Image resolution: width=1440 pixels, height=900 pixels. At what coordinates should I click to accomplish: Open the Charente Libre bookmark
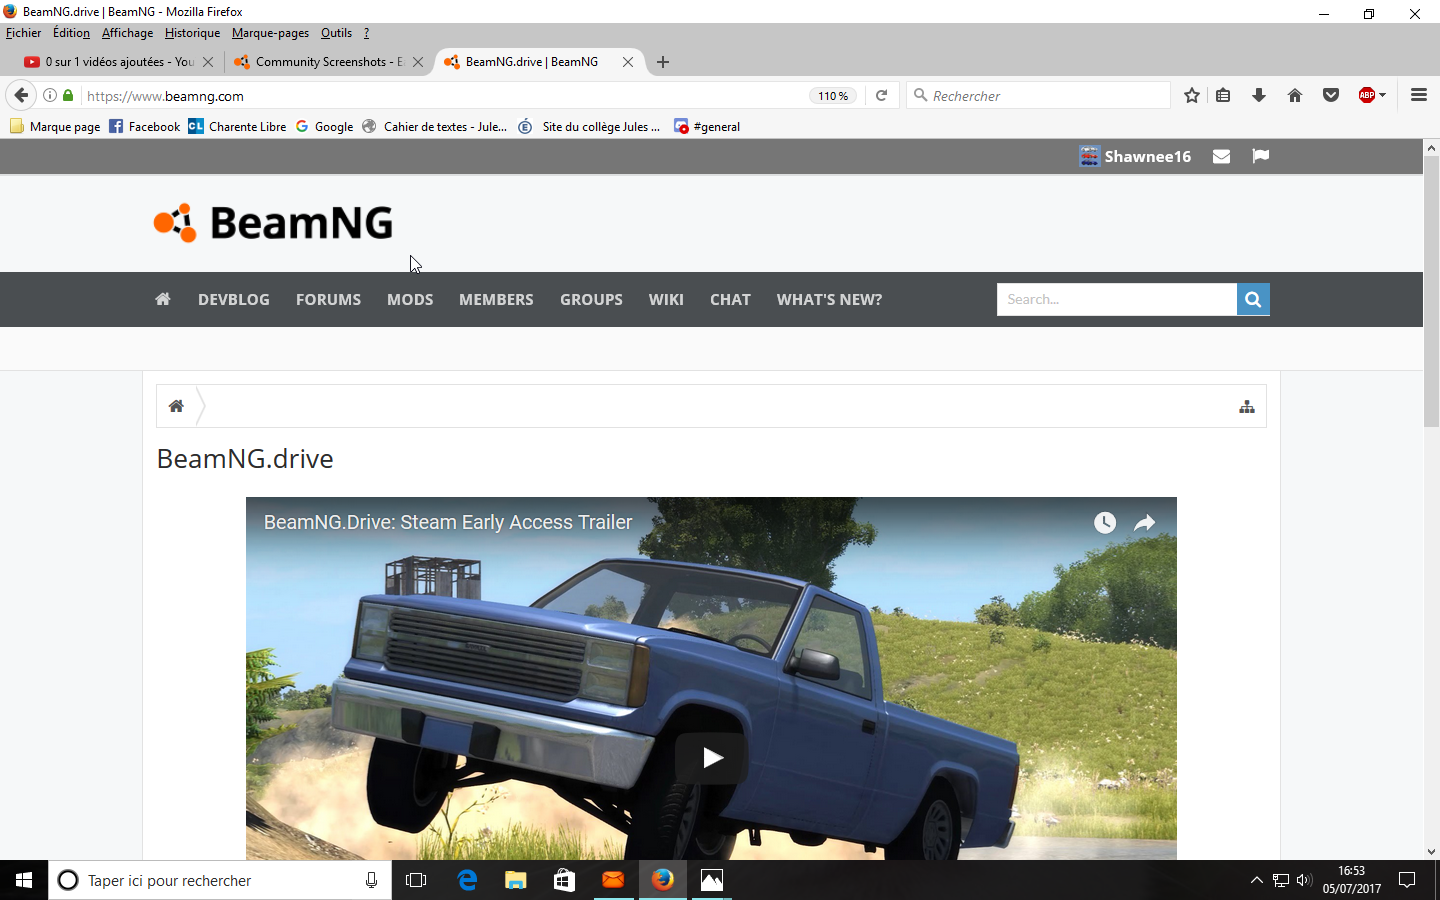(x=237, y=126)
